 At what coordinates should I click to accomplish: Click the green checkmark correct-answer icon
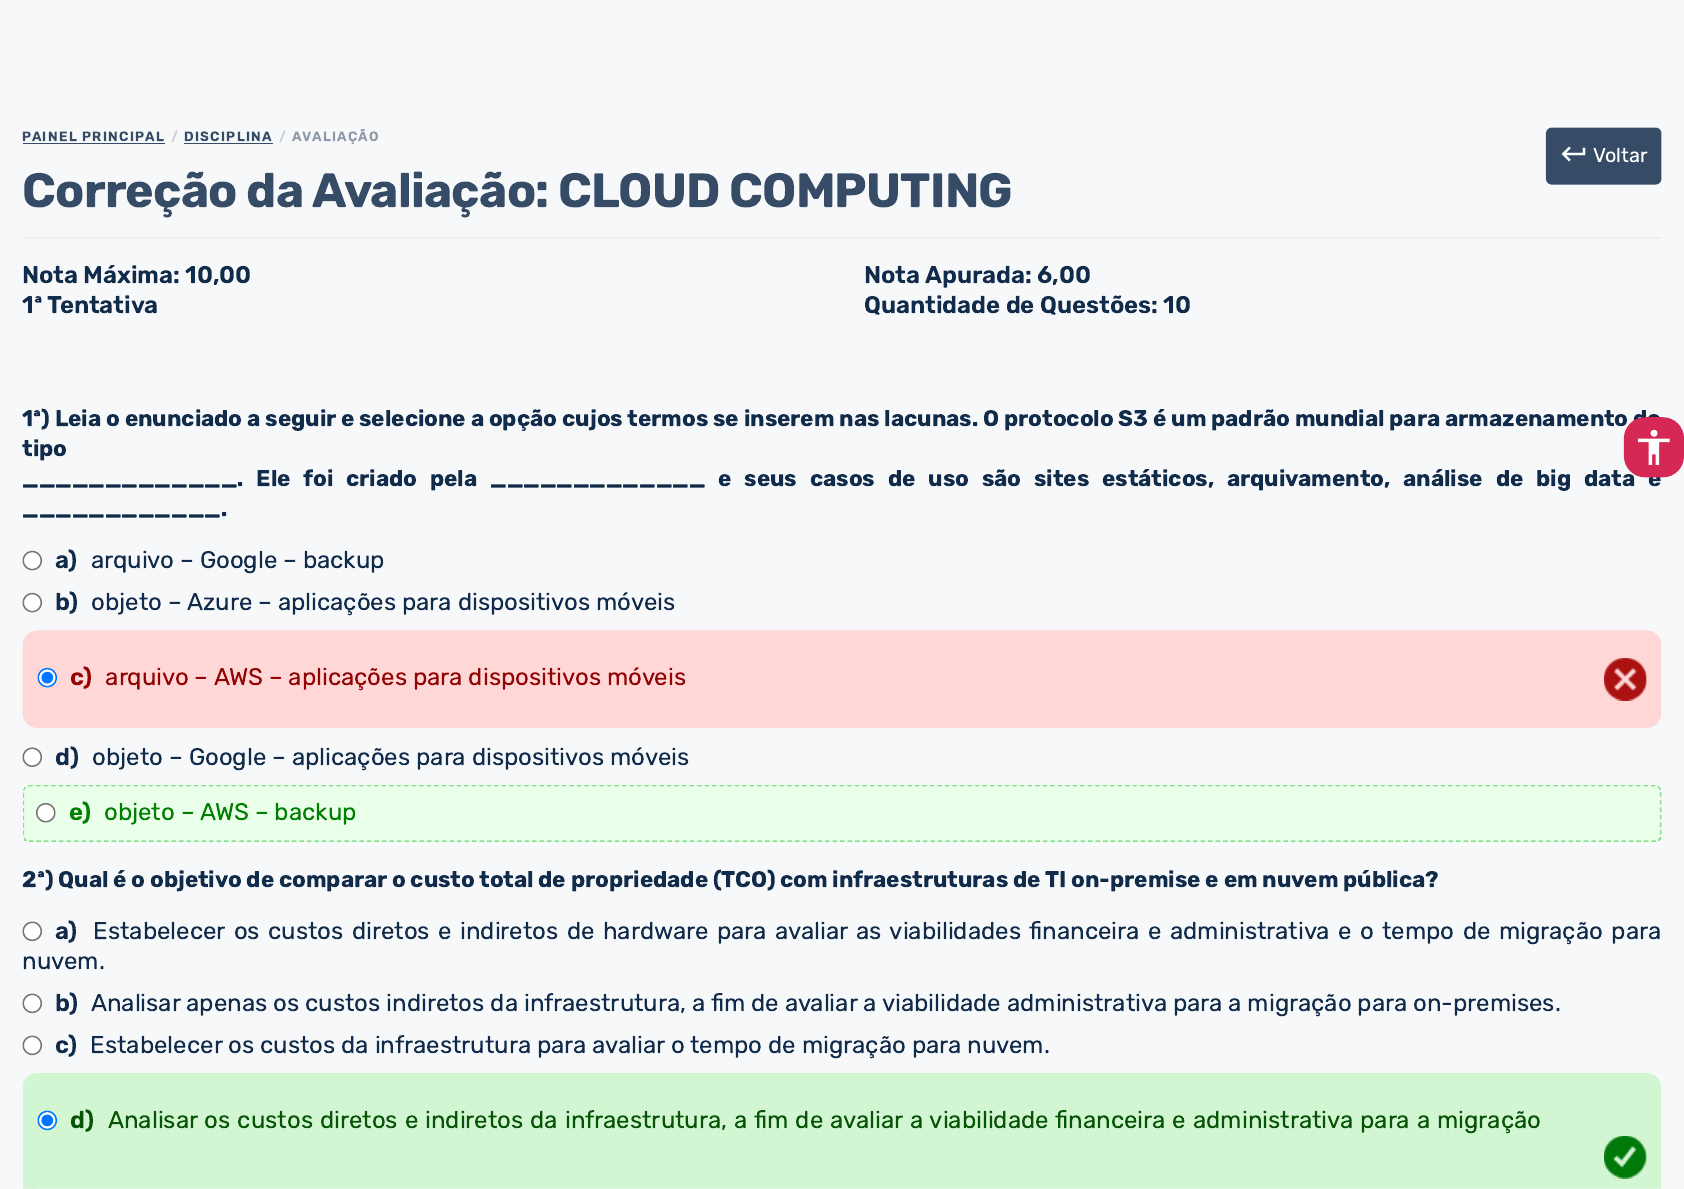coord(1624,1157)
